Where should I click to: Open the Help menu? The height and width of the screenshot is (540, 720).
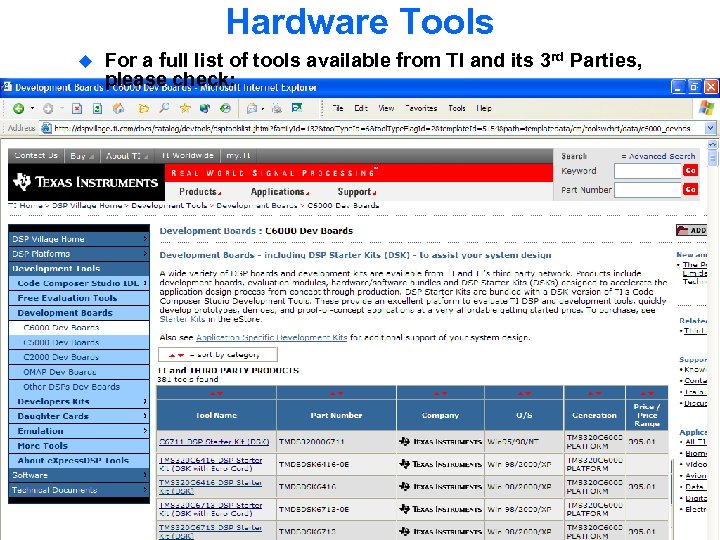[x=484, y=108]
